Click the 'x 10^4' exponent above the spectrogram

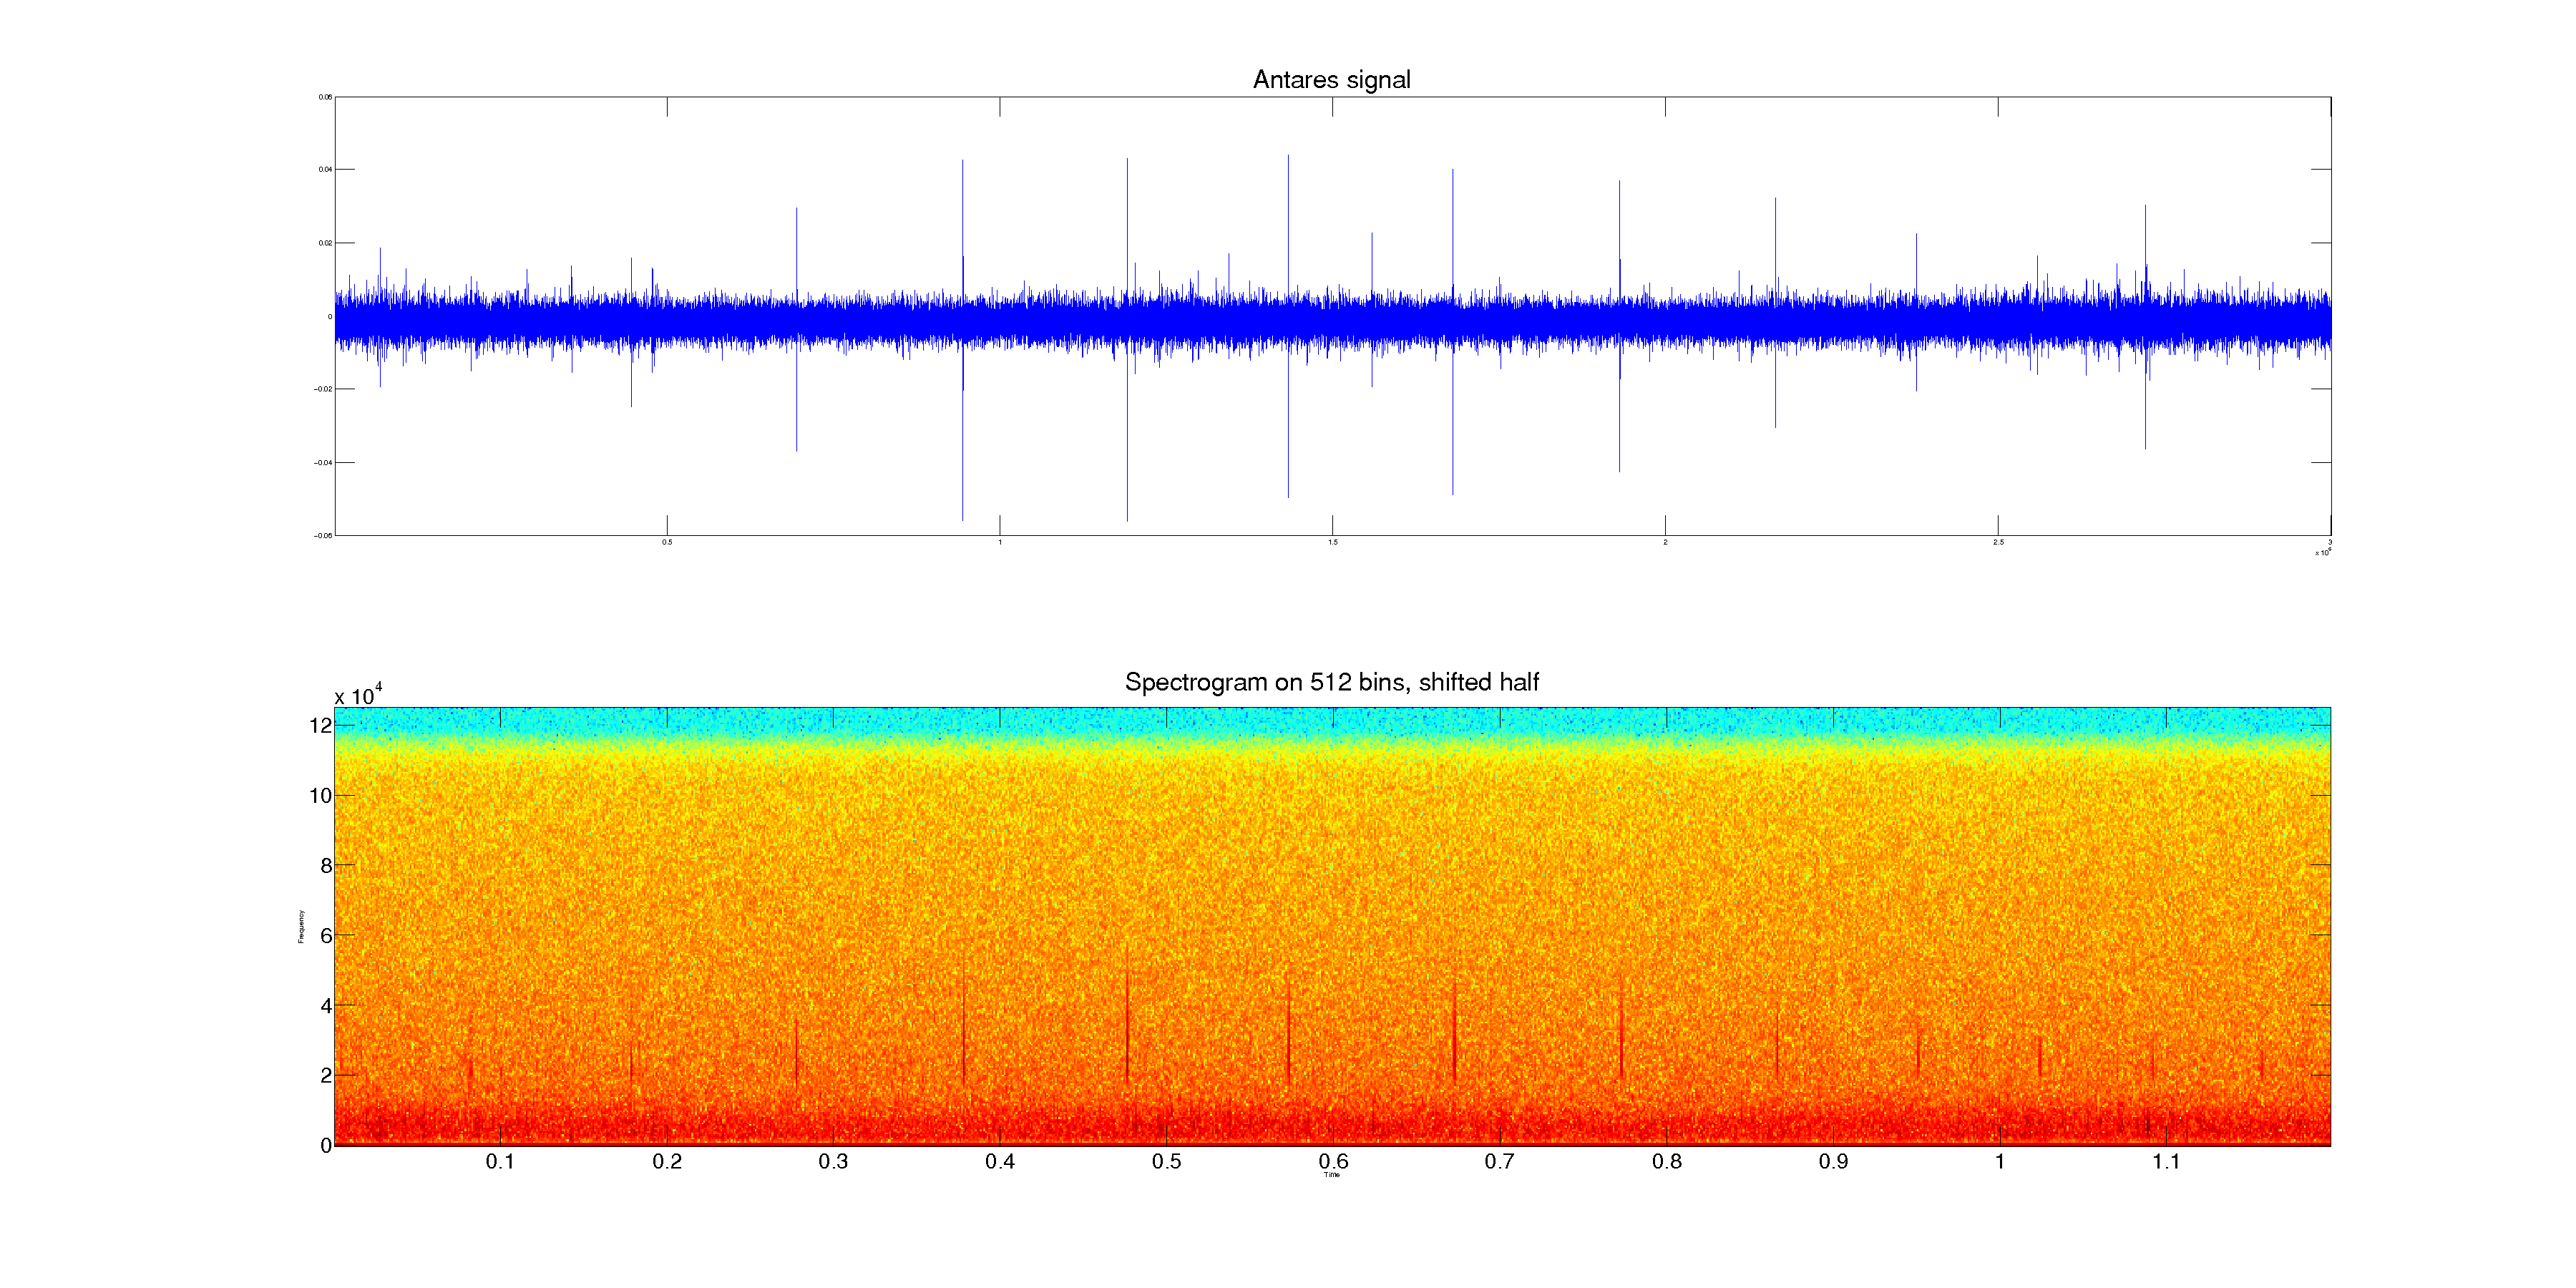358,696
